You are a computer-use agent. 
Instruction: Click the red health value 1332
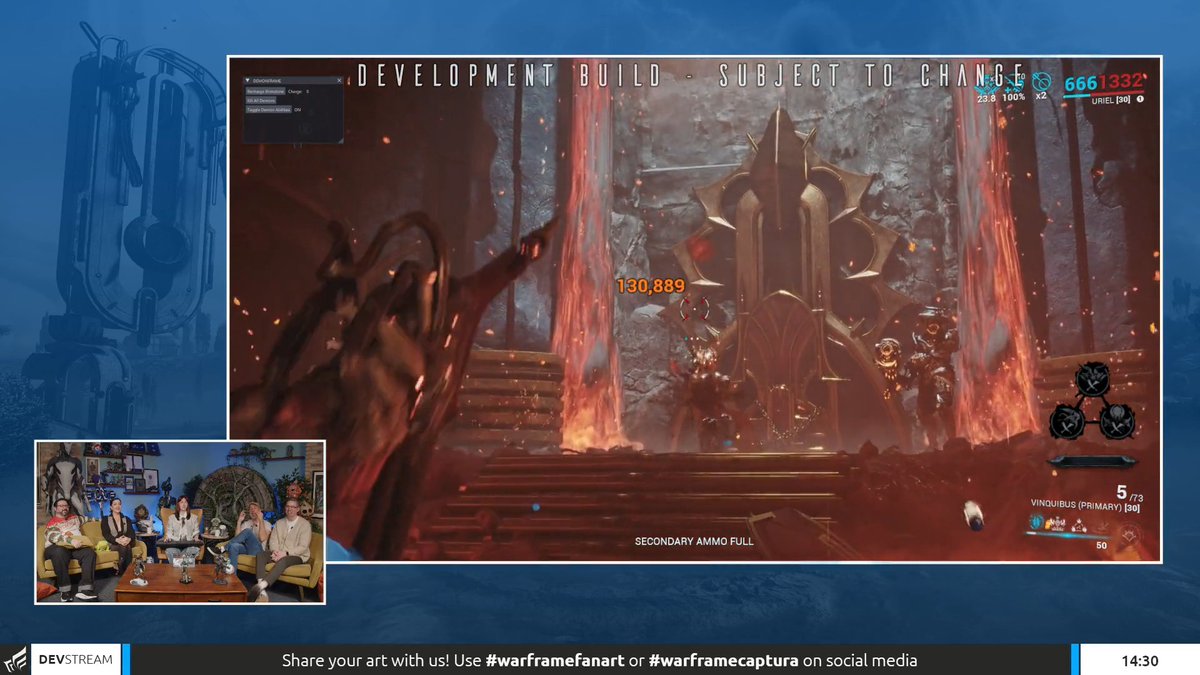point(1122,82)
